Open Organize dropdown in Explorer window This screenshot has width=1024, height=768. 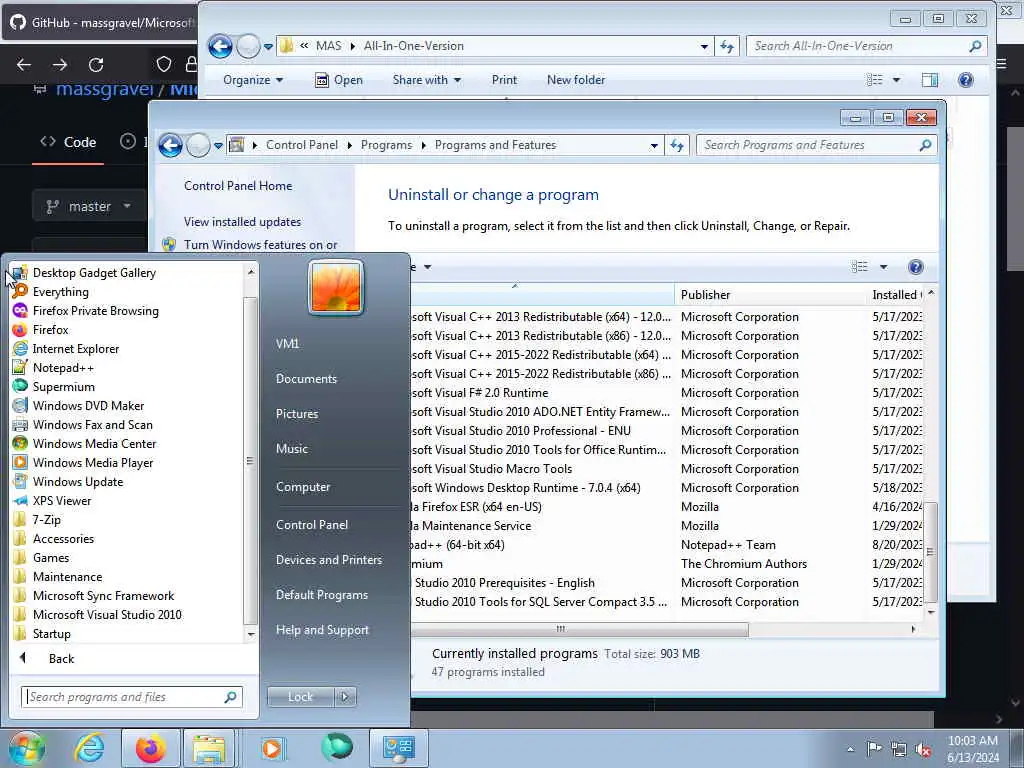pyautogui.click(x=253, y=80)
